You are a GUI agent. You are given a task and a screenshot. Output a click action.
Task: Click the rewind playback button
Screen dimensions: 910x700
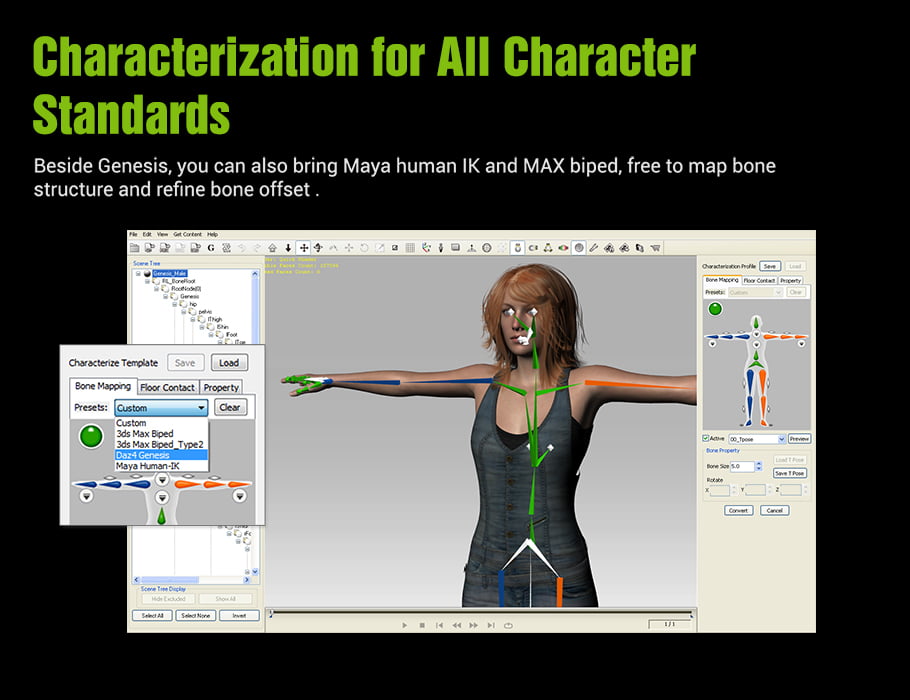tap(457, 625)
